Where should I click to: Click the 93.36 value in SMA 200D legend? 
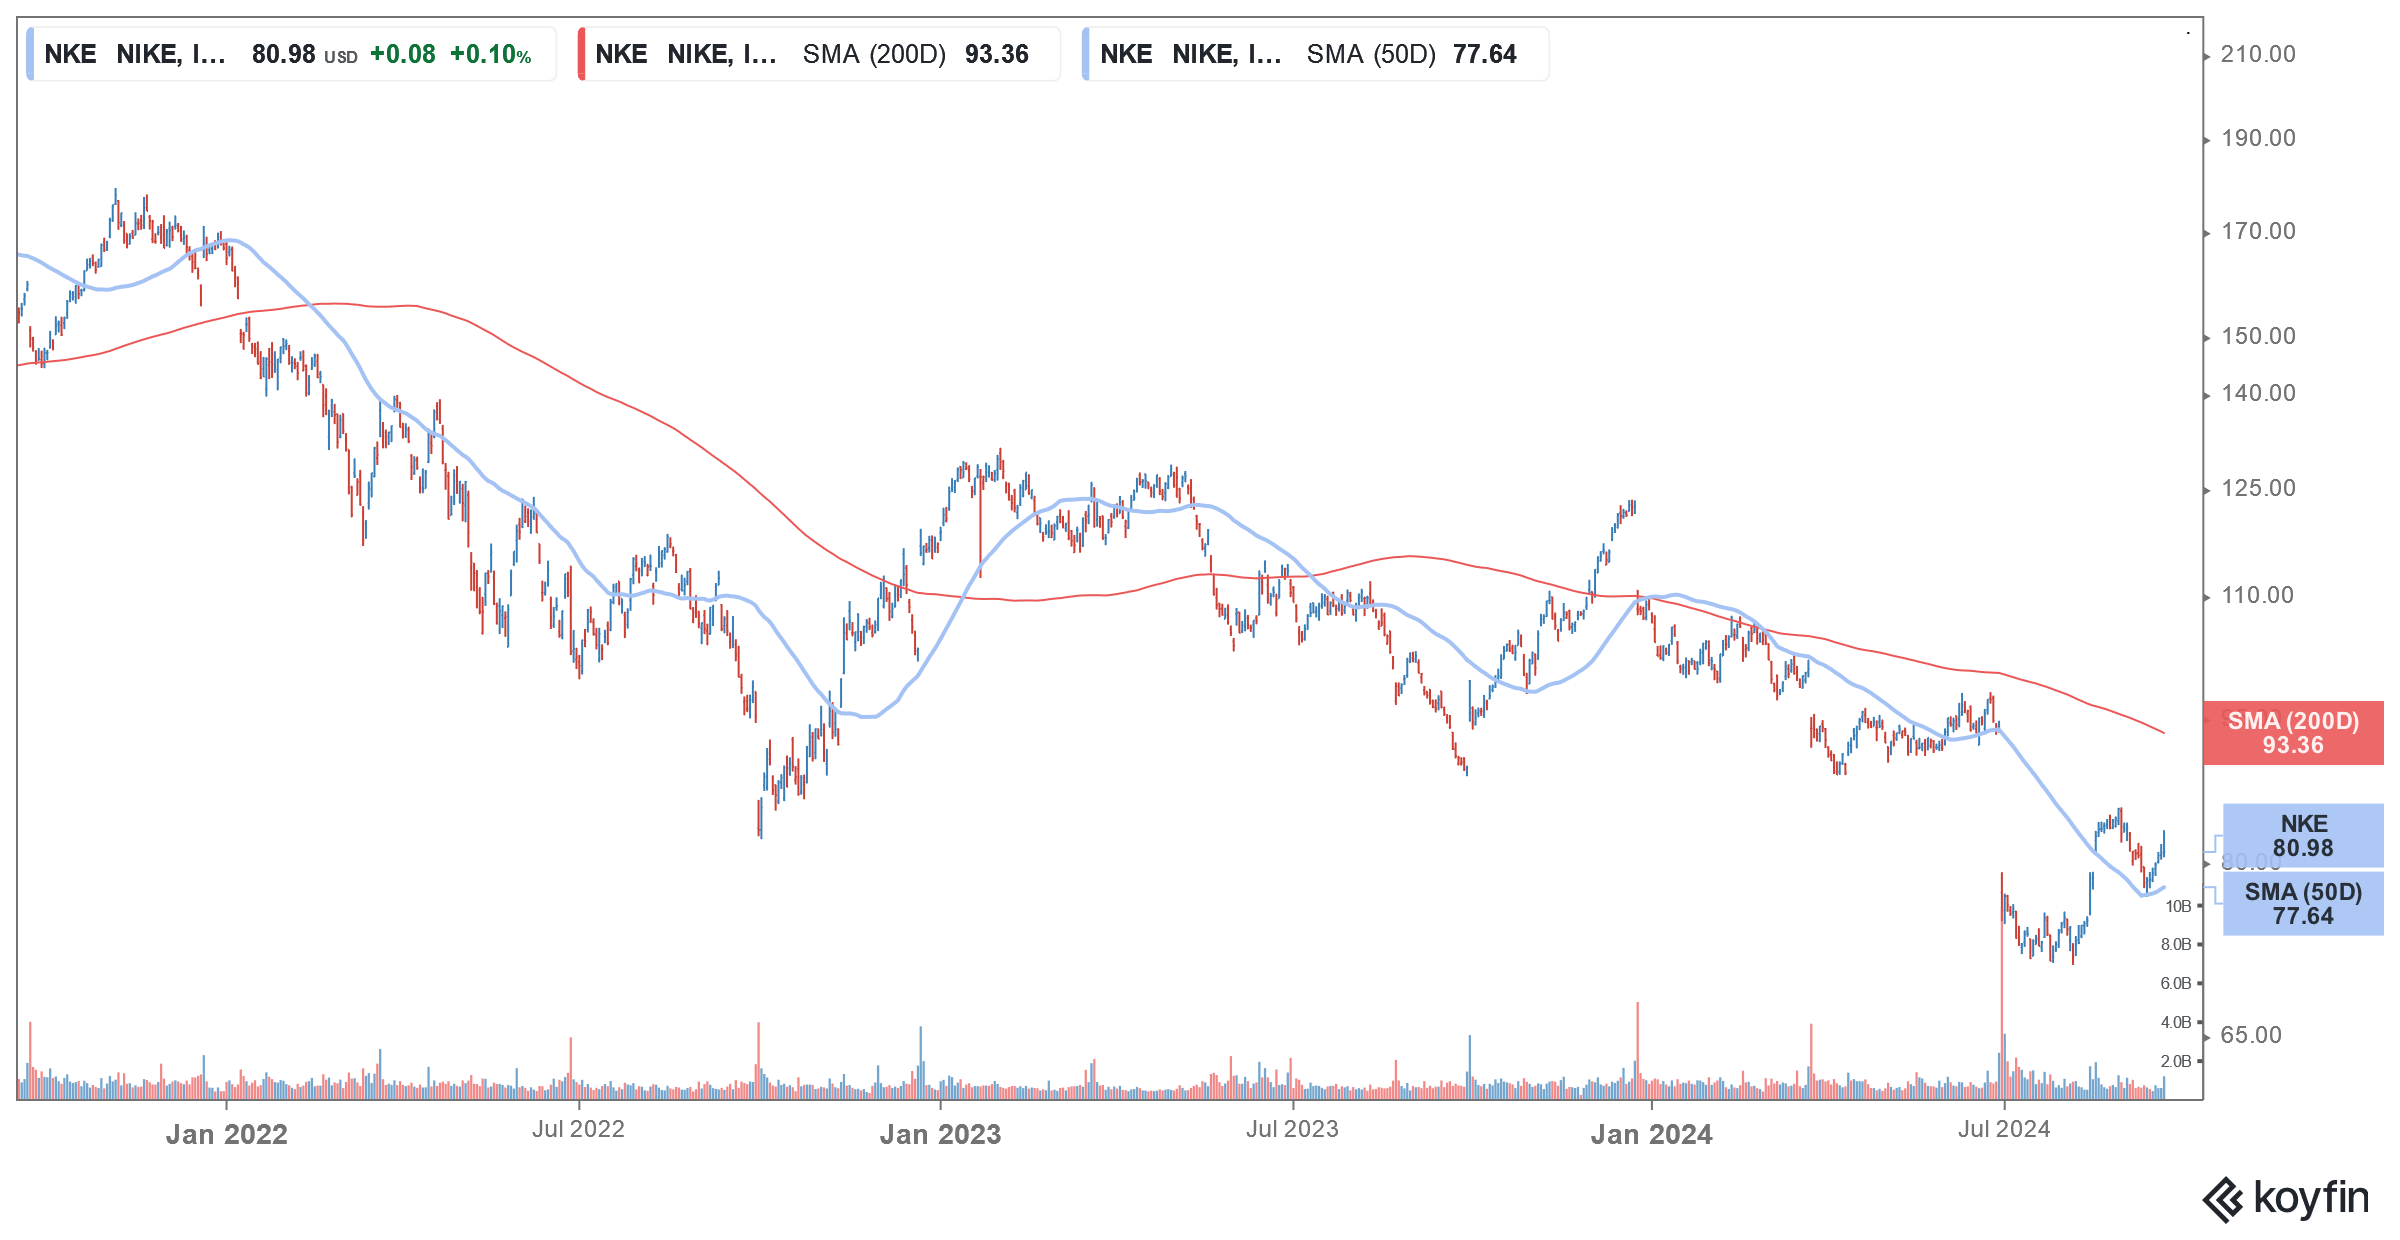(997, 54)
